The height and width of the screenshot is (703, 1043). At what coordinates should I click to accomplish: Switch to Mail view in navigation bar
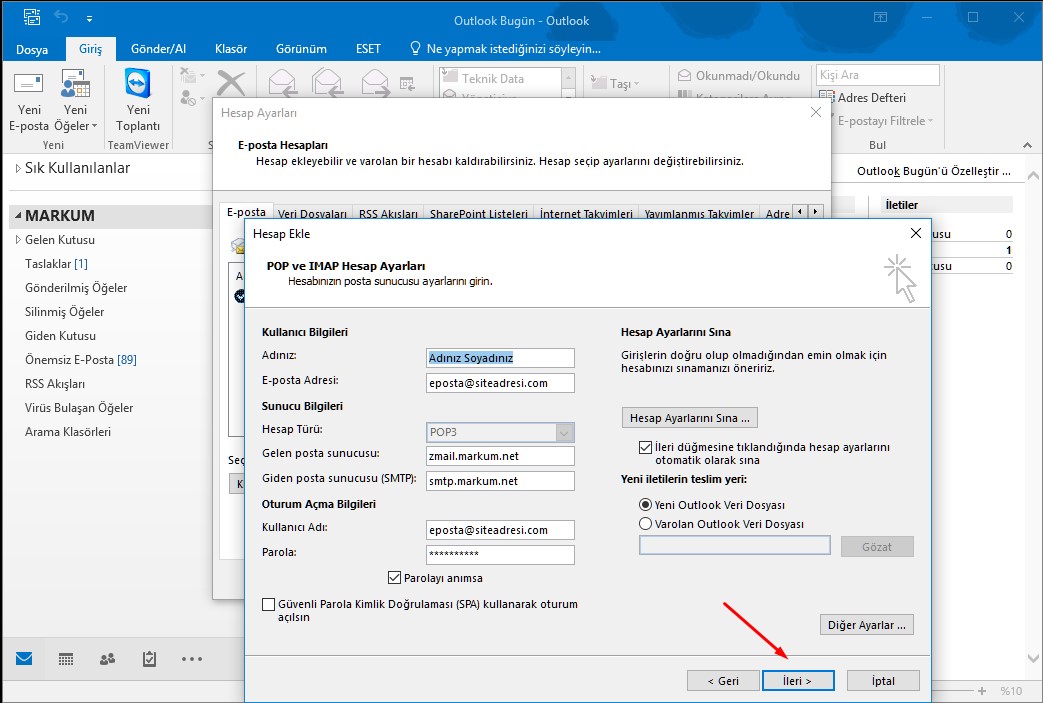(x=24, y=659)
